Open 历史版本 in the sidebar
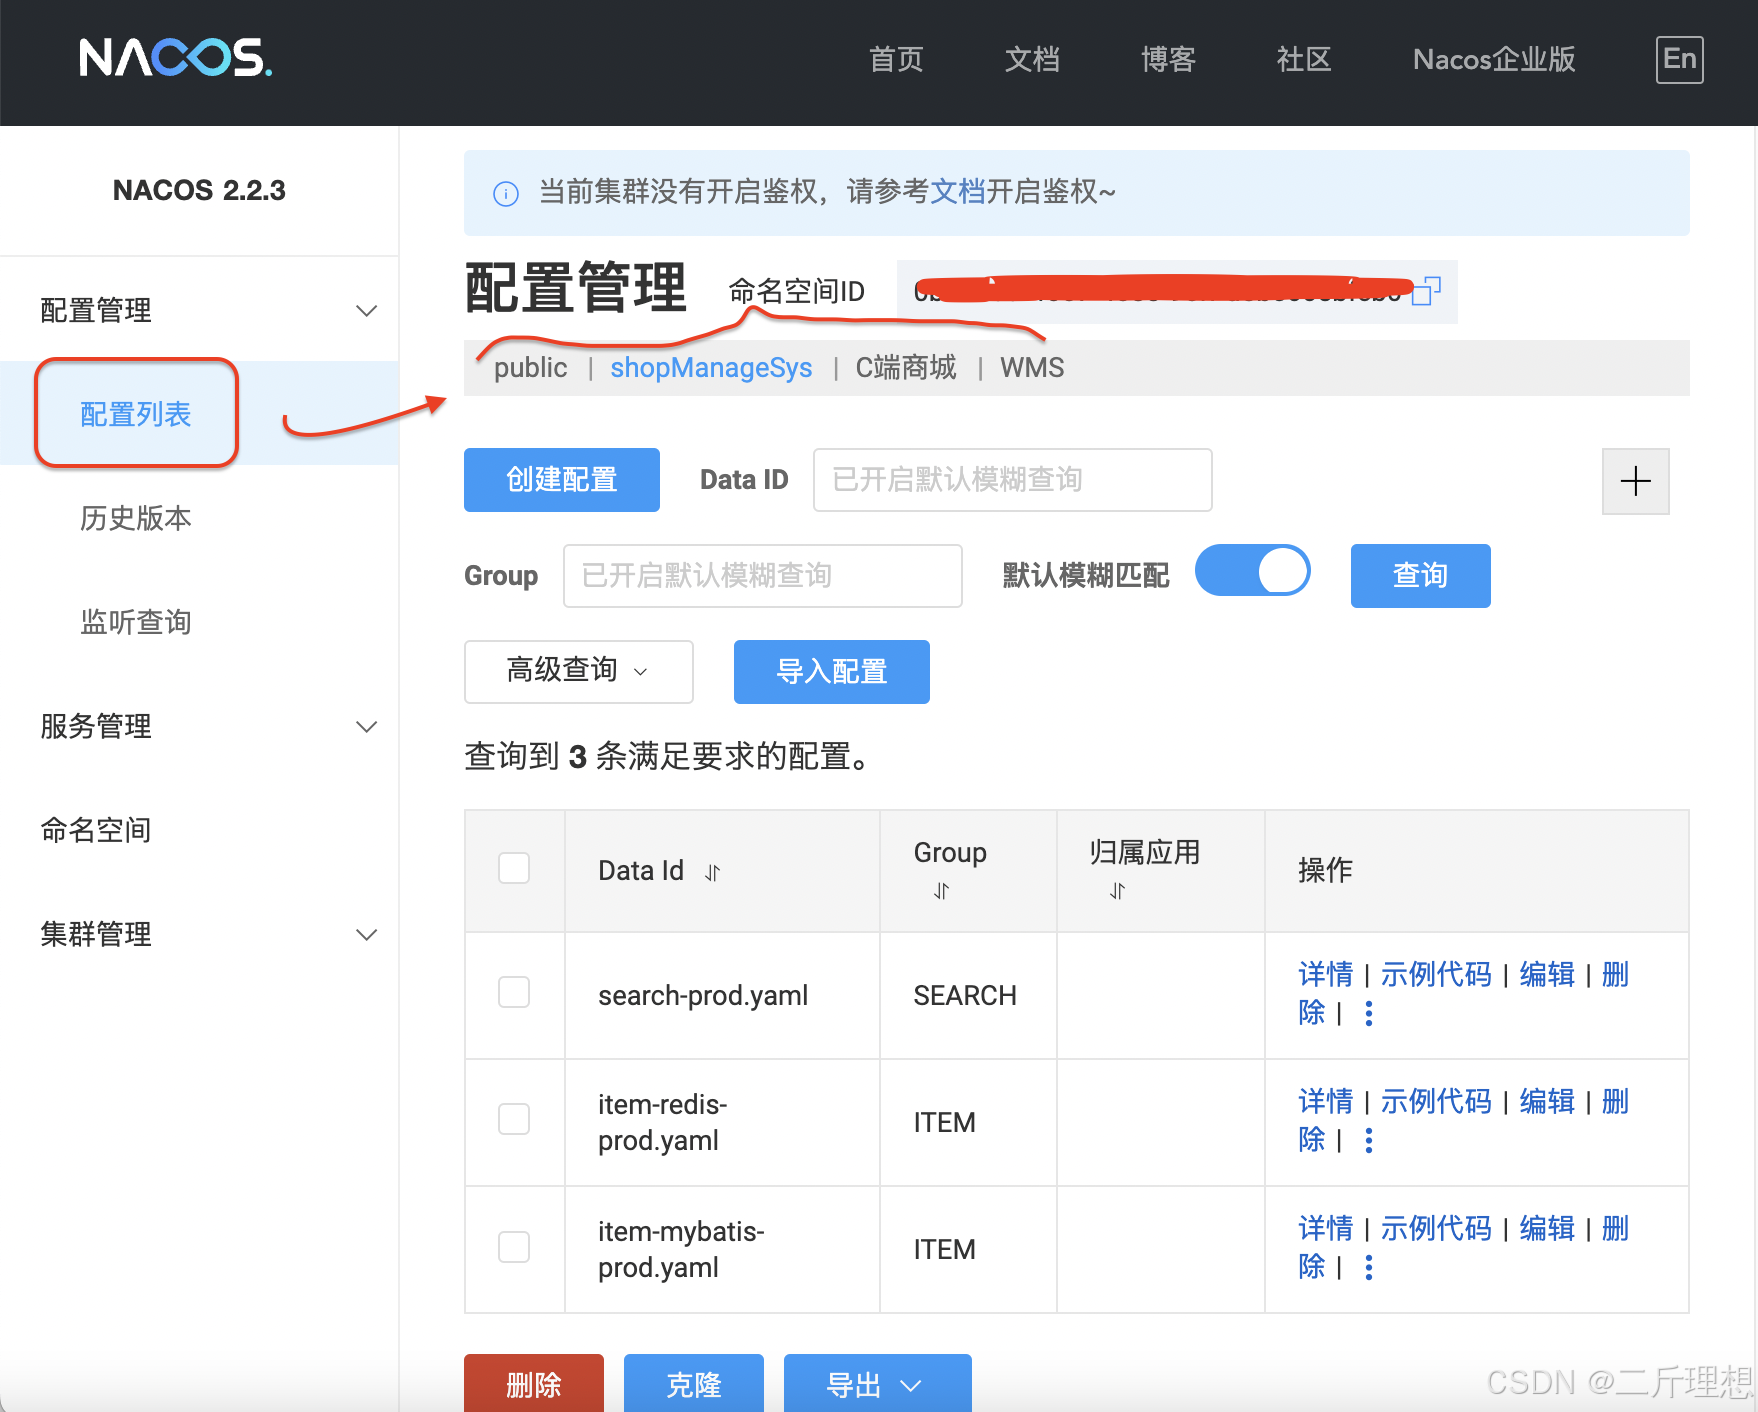 (x=136, y=518)
